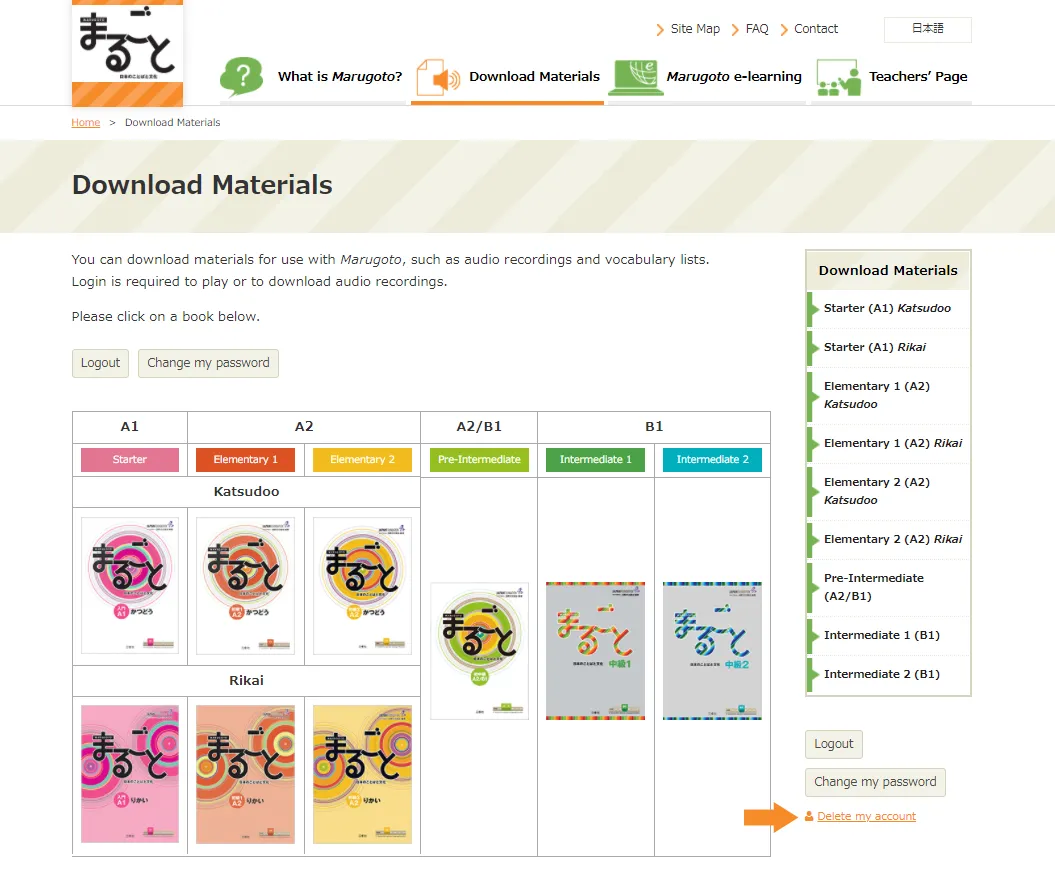1055x890 pixels.
Task: Click the green laptop e-learning icon
Action: click(636, 77)
